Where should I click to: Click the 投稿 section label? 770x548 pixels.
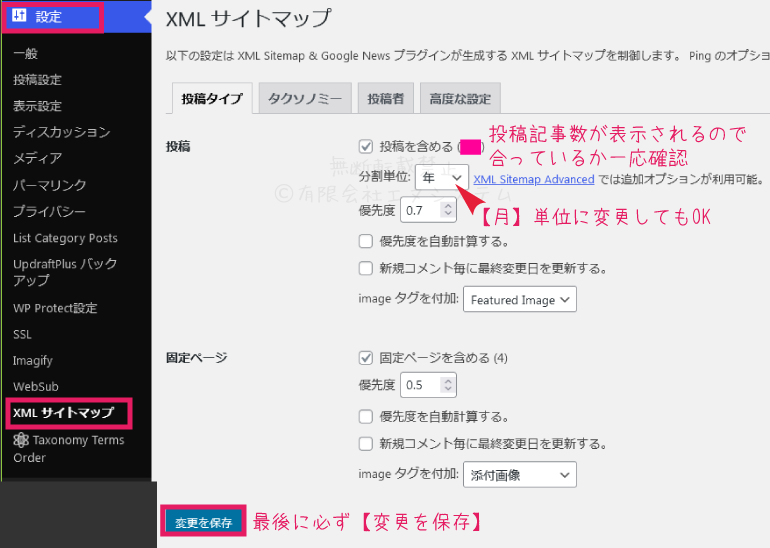[x=178, y=146]
